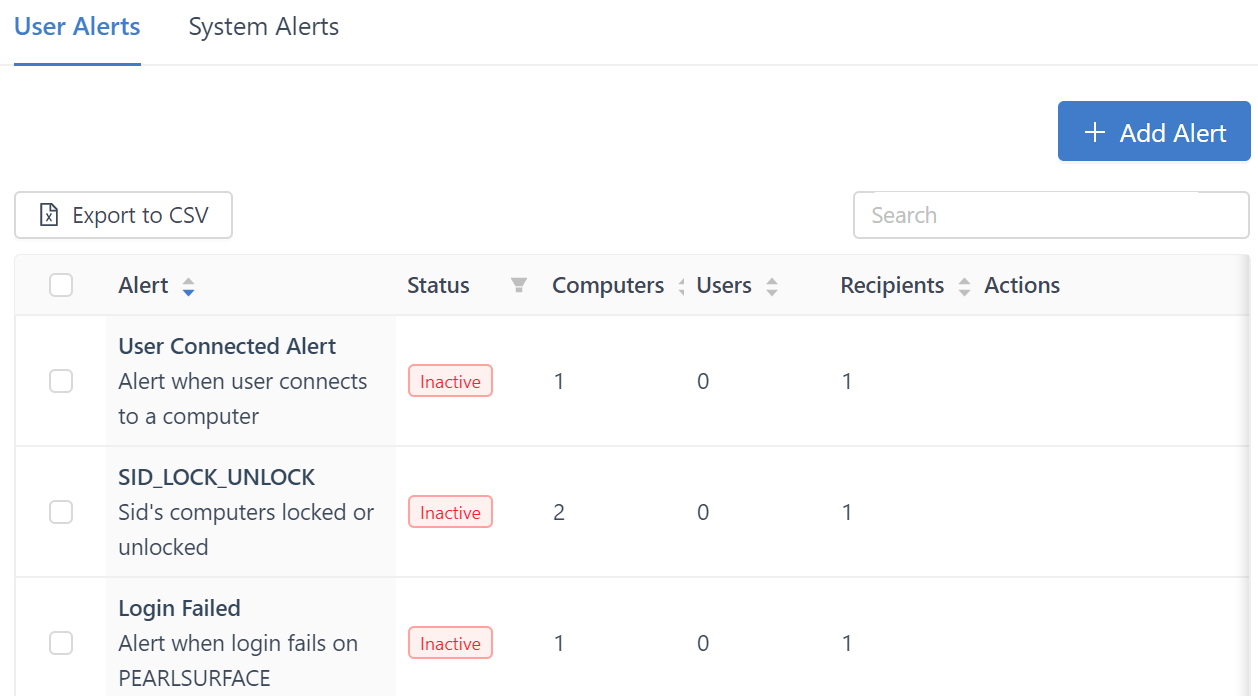This screenshot has width=1258, height=696.
Task: Click the plus icon in Add Alert
Action: pyautogui.click(x=1094, y=132)
